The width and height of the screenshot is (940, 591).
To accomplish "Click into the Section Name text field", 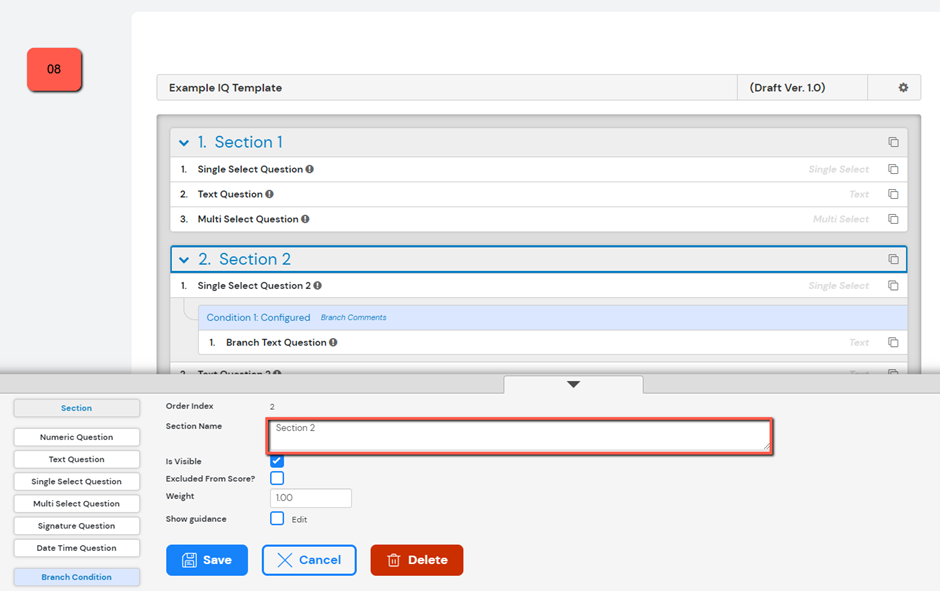I will (519, 435).
